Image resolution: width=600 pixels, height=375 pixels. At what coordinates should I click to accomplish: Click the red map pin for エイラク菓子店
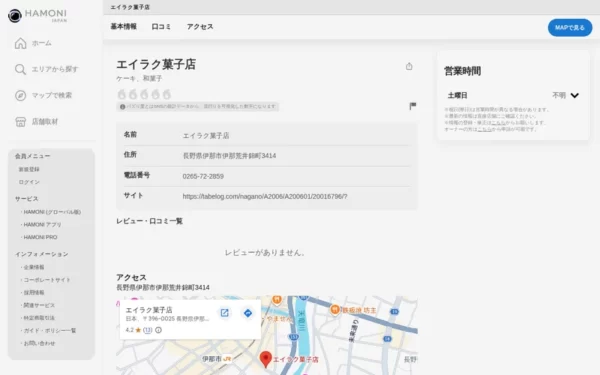[x=266, y=359]
